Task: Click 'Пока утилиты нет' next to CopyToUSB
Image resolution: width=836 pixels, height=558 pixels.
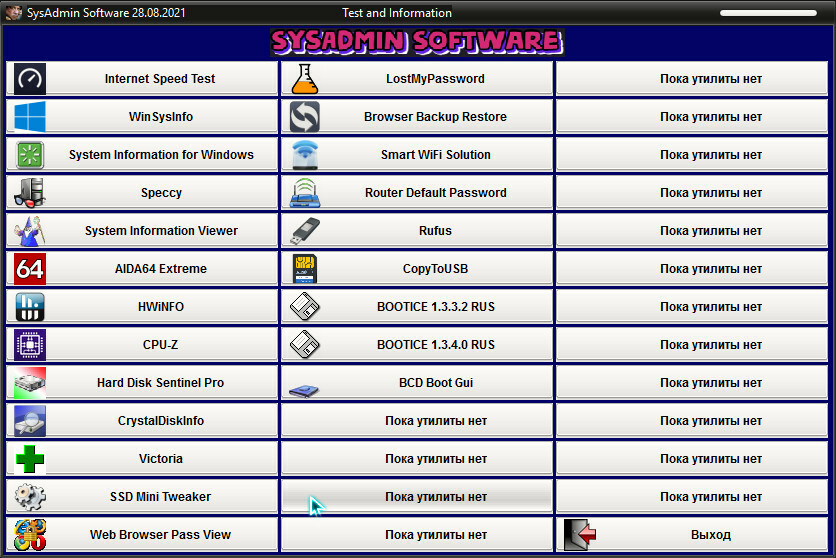Action: 692,269
